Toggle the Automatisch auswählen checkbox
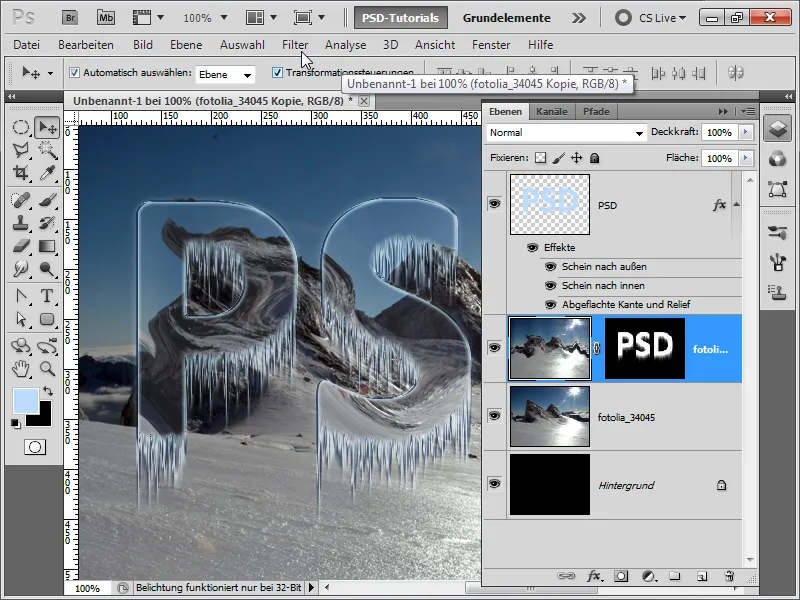 pyautogui.click(x=74, y=72)
